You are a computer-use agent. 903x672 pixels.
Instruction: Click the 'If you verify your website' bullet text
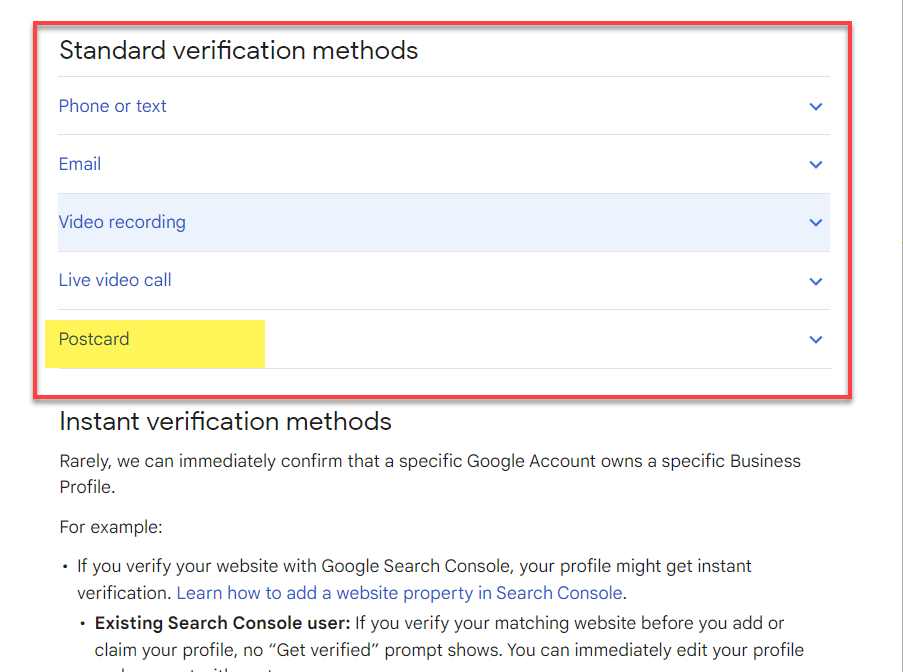coord(414,566)
